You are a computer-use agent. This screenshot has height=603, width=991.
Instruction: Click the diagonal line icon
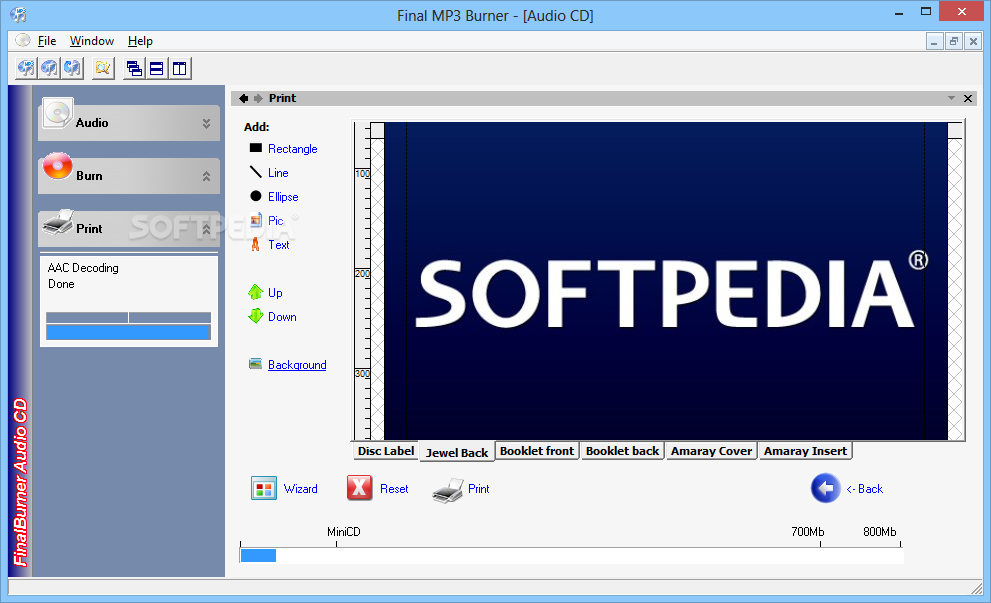coord(255,172)
